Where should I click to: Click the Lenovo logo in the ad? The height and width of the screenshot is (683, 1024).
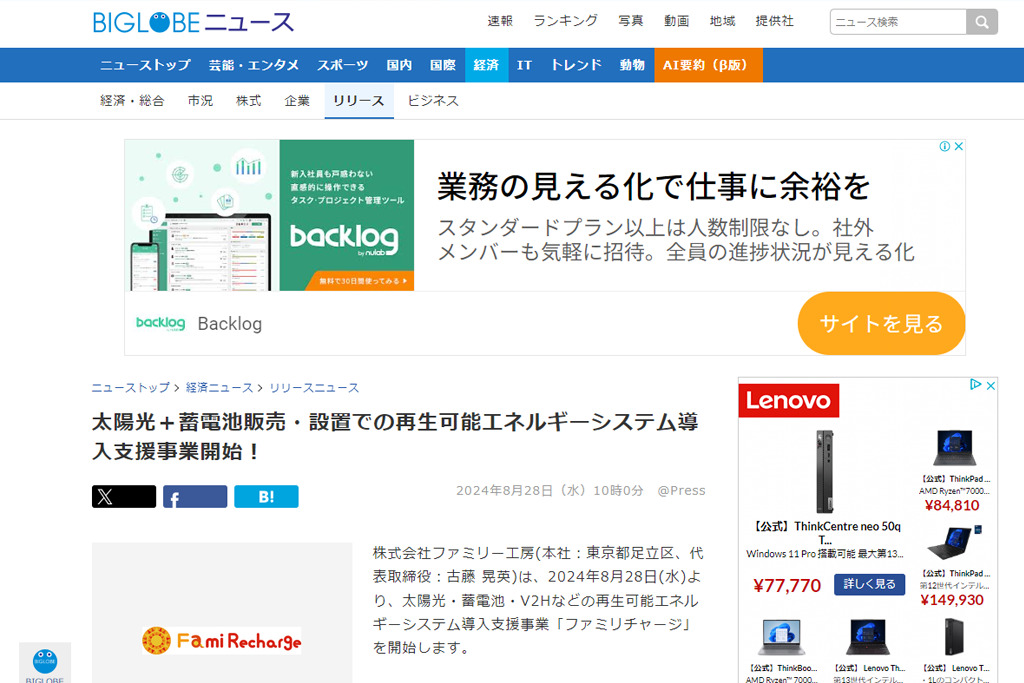[x=789, y=400]
